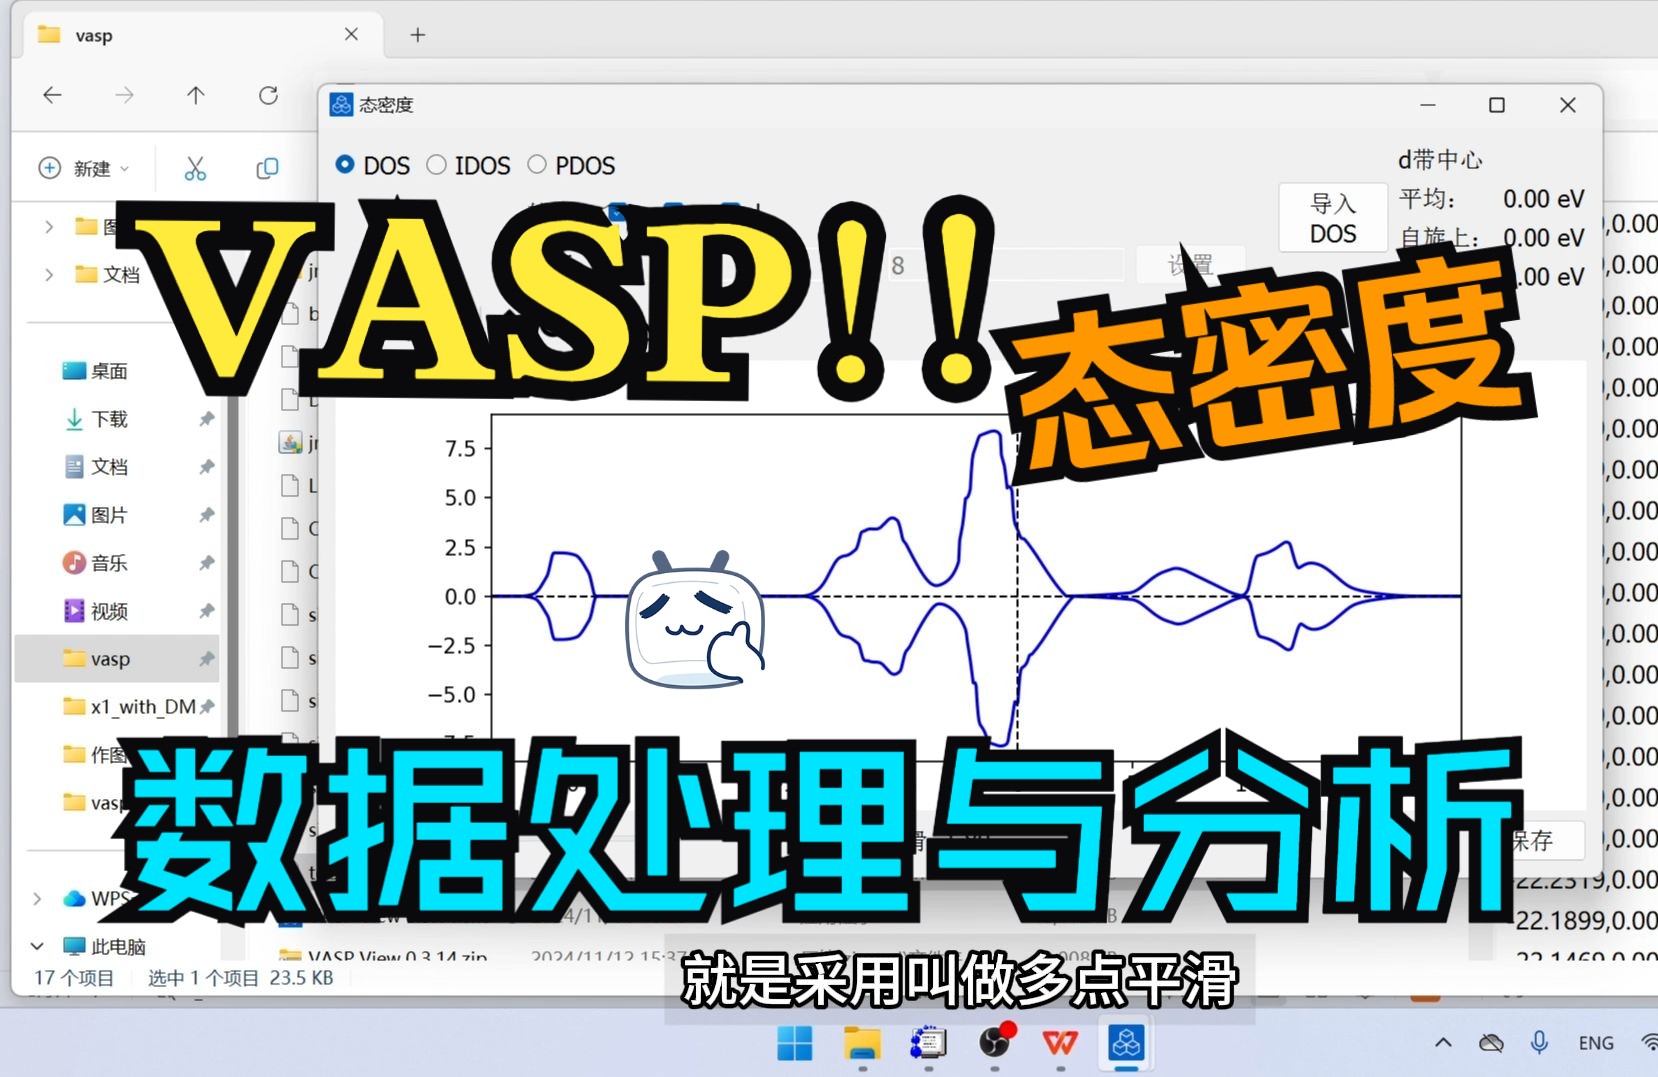Select the PDOS radio button
1658x1077 pixels.
tap(538, 165)
